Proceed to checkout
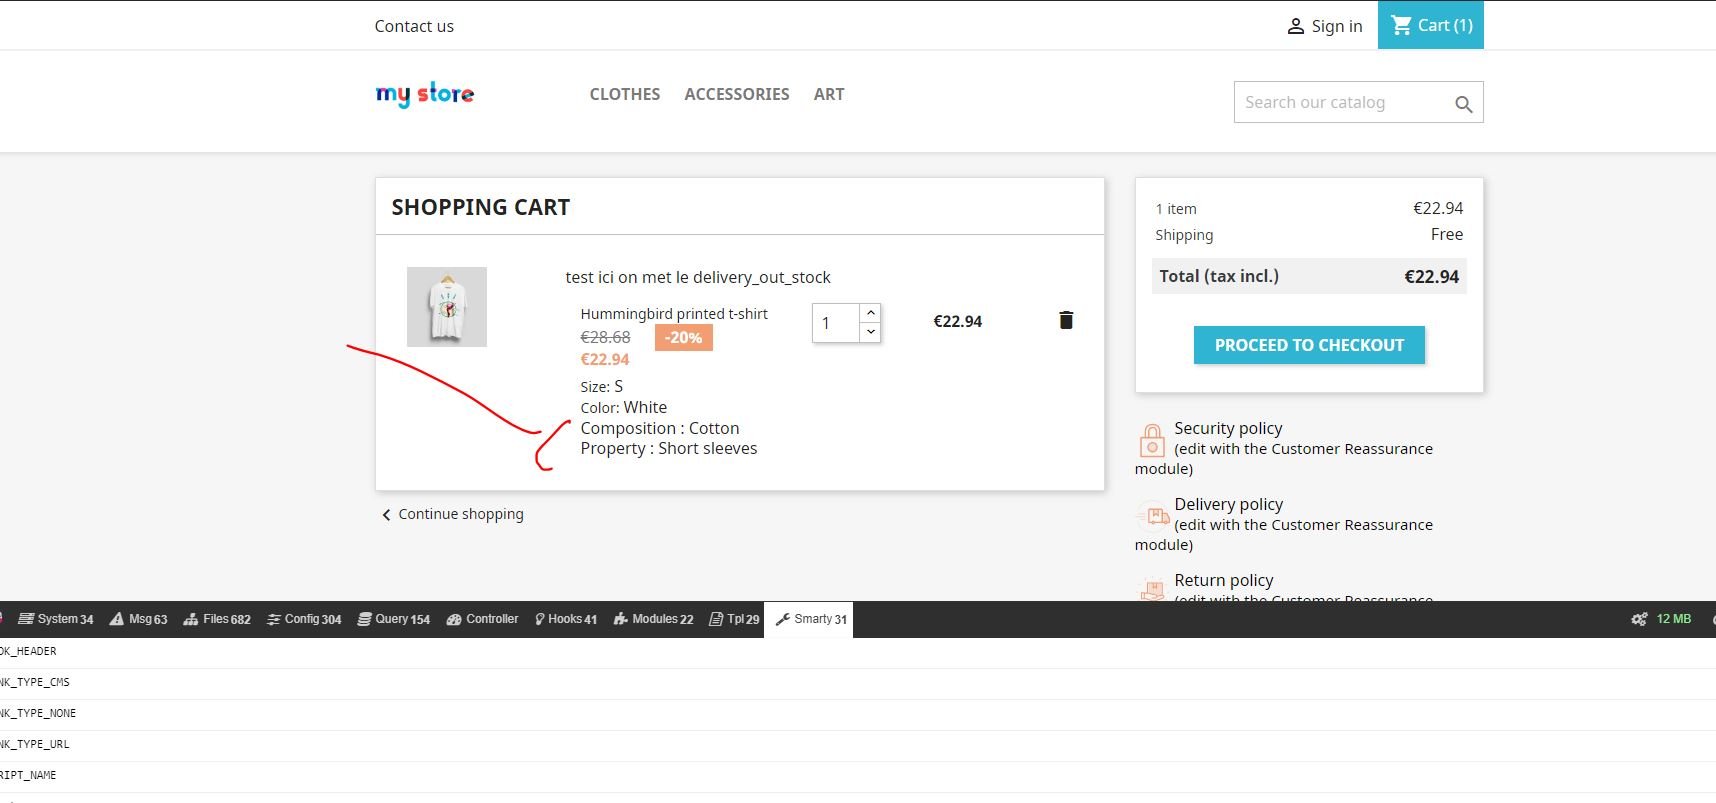Screen dimensions: 1716x803 pyautogui.click(x=1309, y=345)
